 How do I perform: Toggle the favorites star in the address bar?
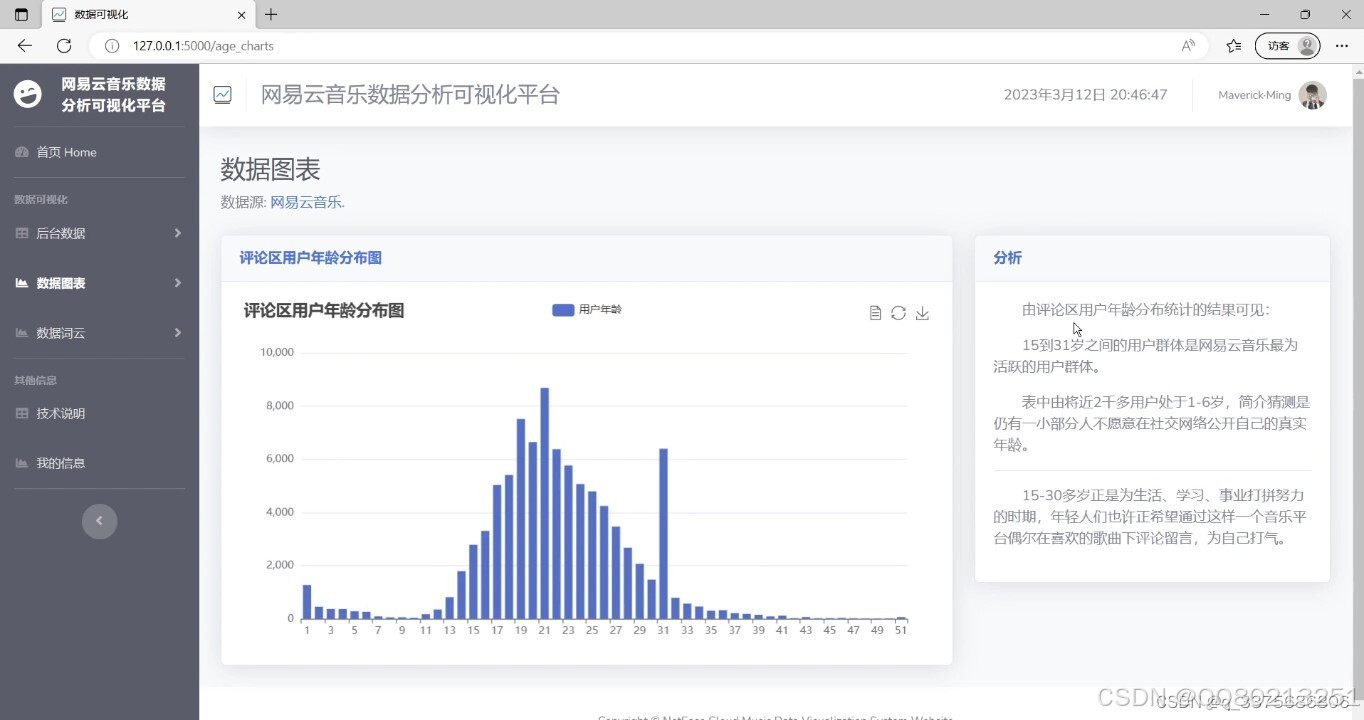[x=1233, y=46]
